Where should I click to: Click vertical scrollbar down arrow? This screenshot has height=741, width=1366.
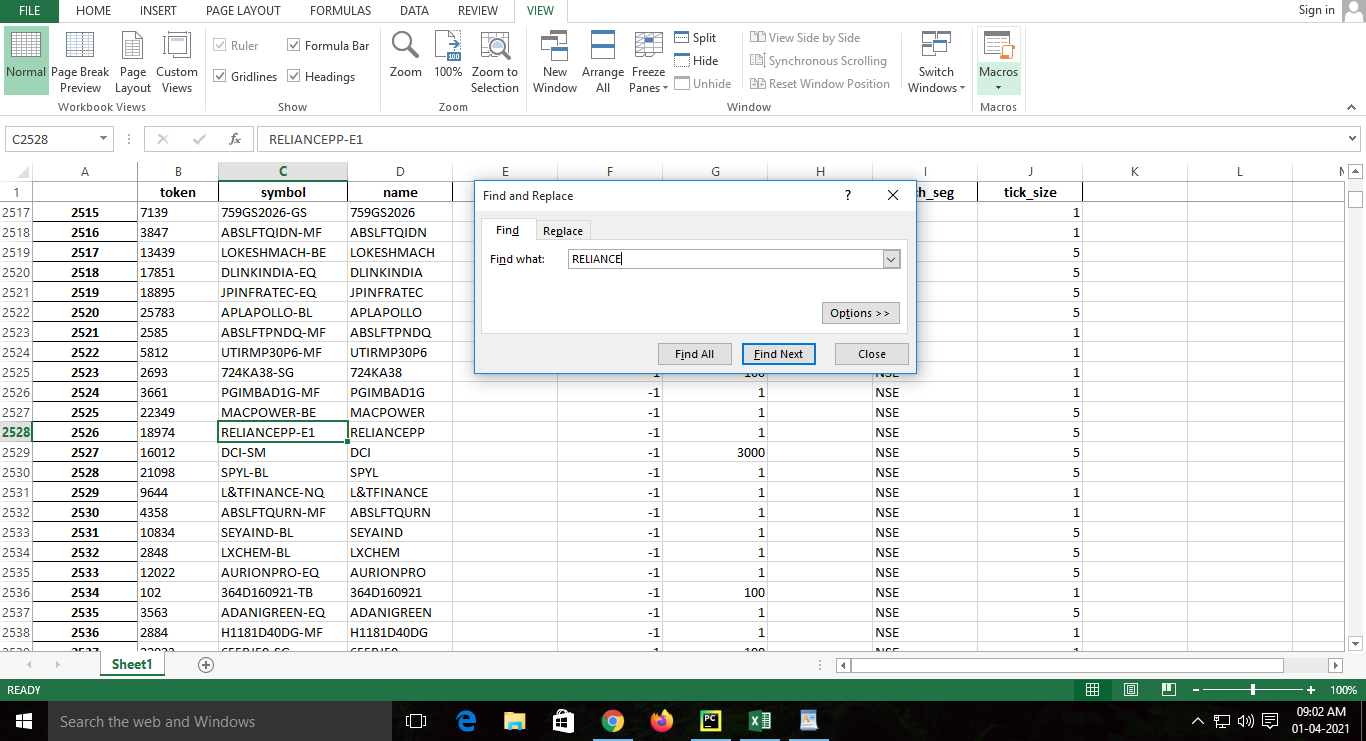point(1356,643)
